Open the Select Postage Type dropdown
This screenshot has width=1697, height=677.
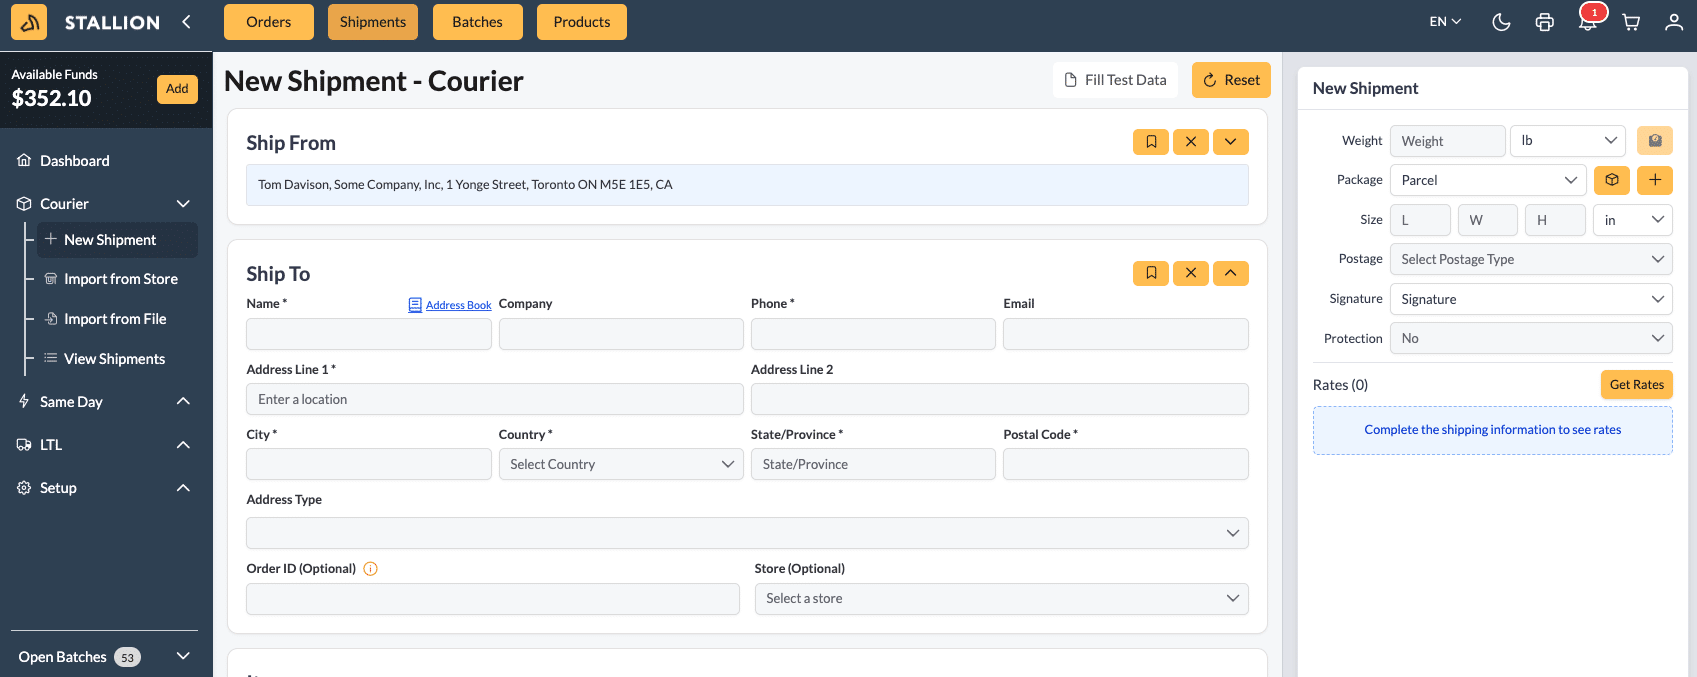1531,259
